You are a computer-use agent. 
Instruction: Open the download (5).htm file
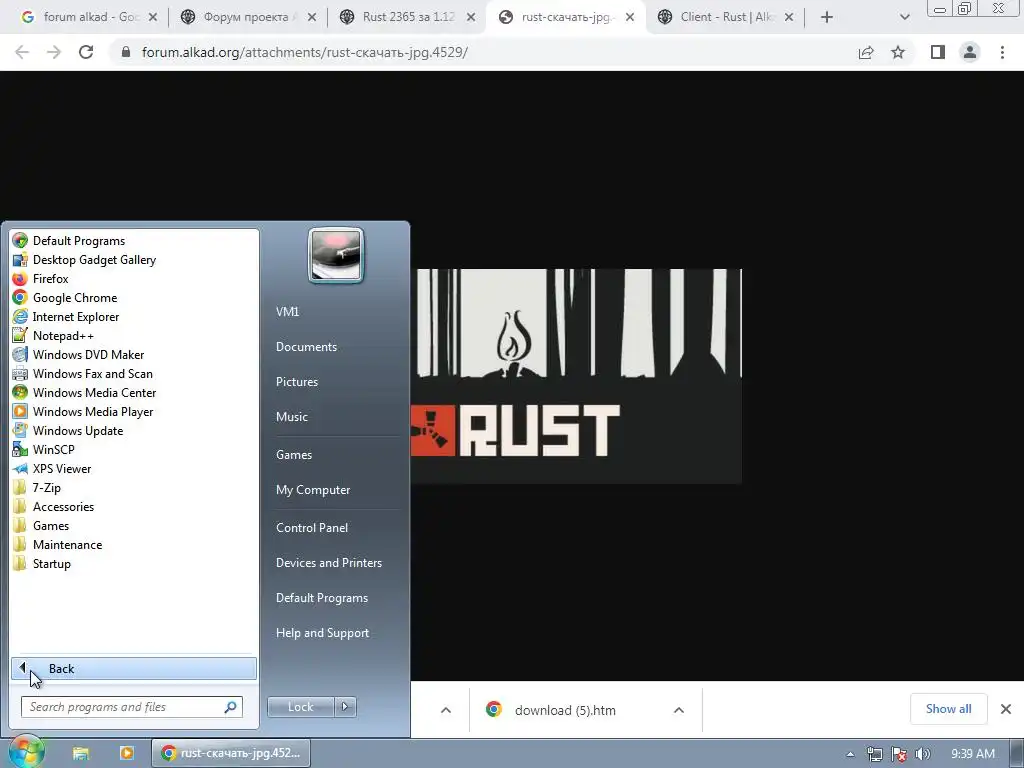coord(565,710)
